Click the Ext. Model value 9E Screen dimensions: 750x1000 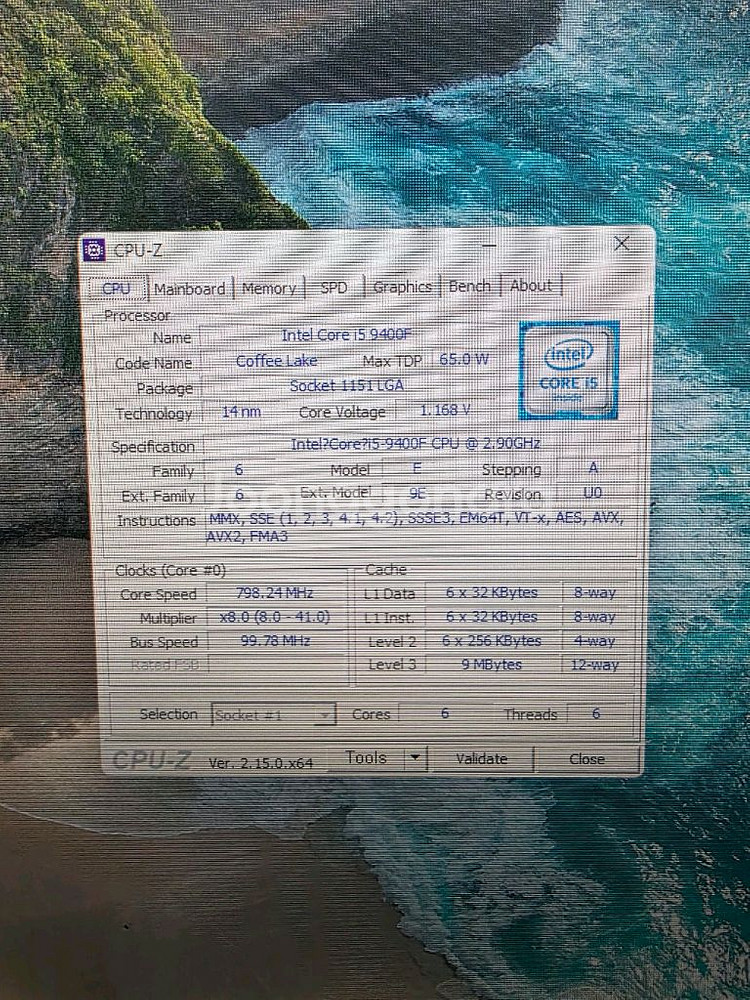click(x=417, y=493)
